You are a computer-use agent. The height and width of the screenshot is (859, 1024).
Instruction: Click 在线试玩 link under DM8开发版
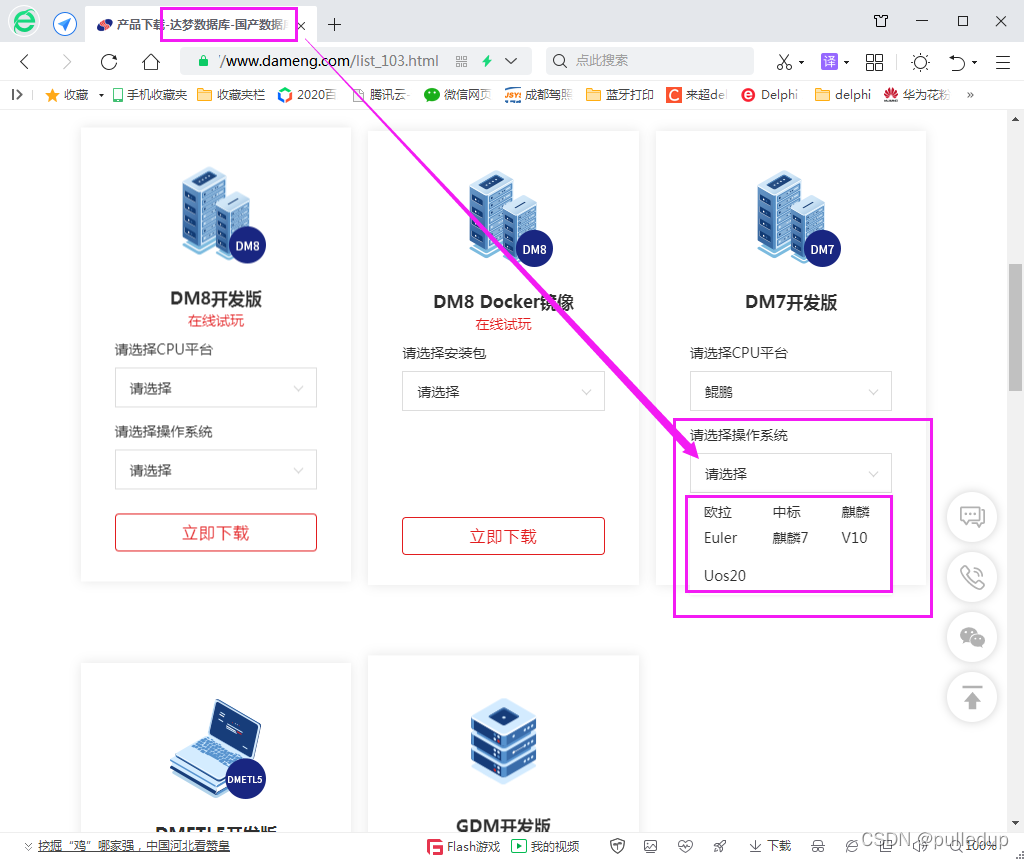click(216, 321)
